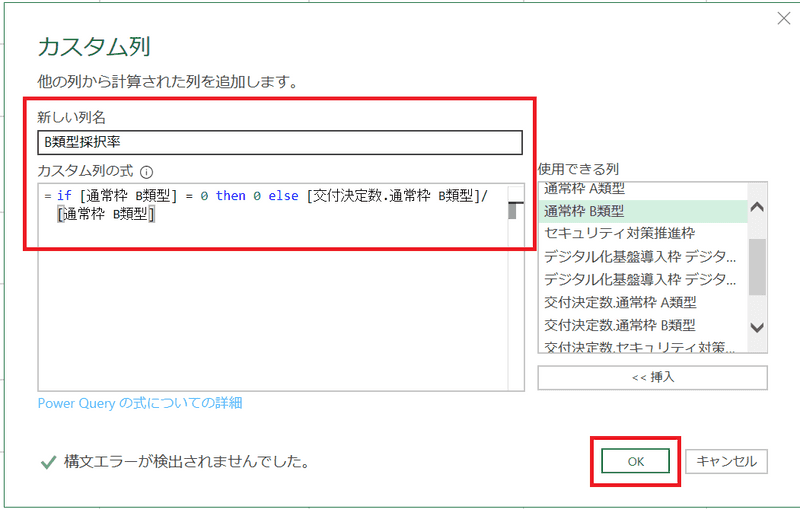Viewport: 800px width, 509px height.
Task: Confirm the custom column with OK
Action: (x=636, y=462)
